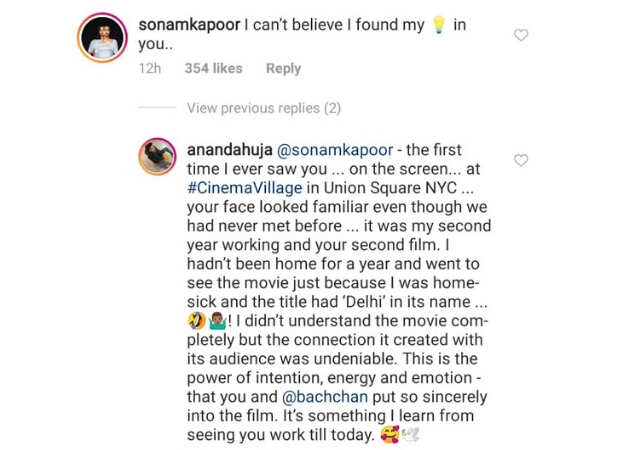The image size is (640, 450).
Task: Open anandahuja's profile picture
Action: click(157, 157)
